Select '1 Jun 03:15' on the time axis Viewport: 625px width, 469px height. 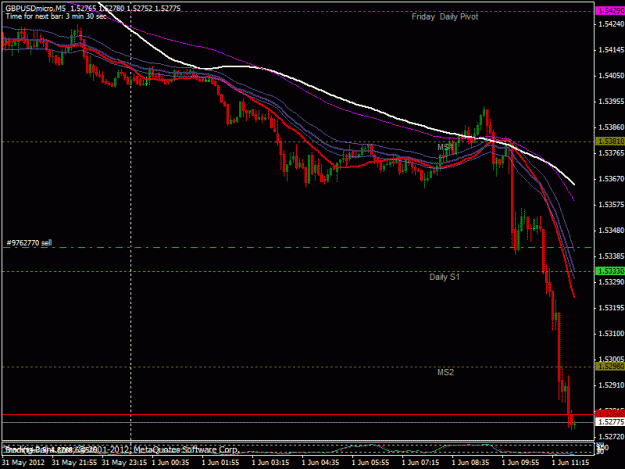pos(270,463)
